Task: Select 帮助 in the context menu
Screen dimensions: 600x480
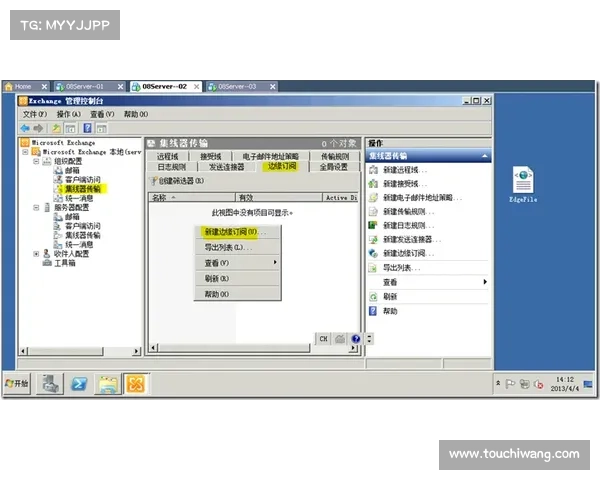Action: click(x=237, y=294)
